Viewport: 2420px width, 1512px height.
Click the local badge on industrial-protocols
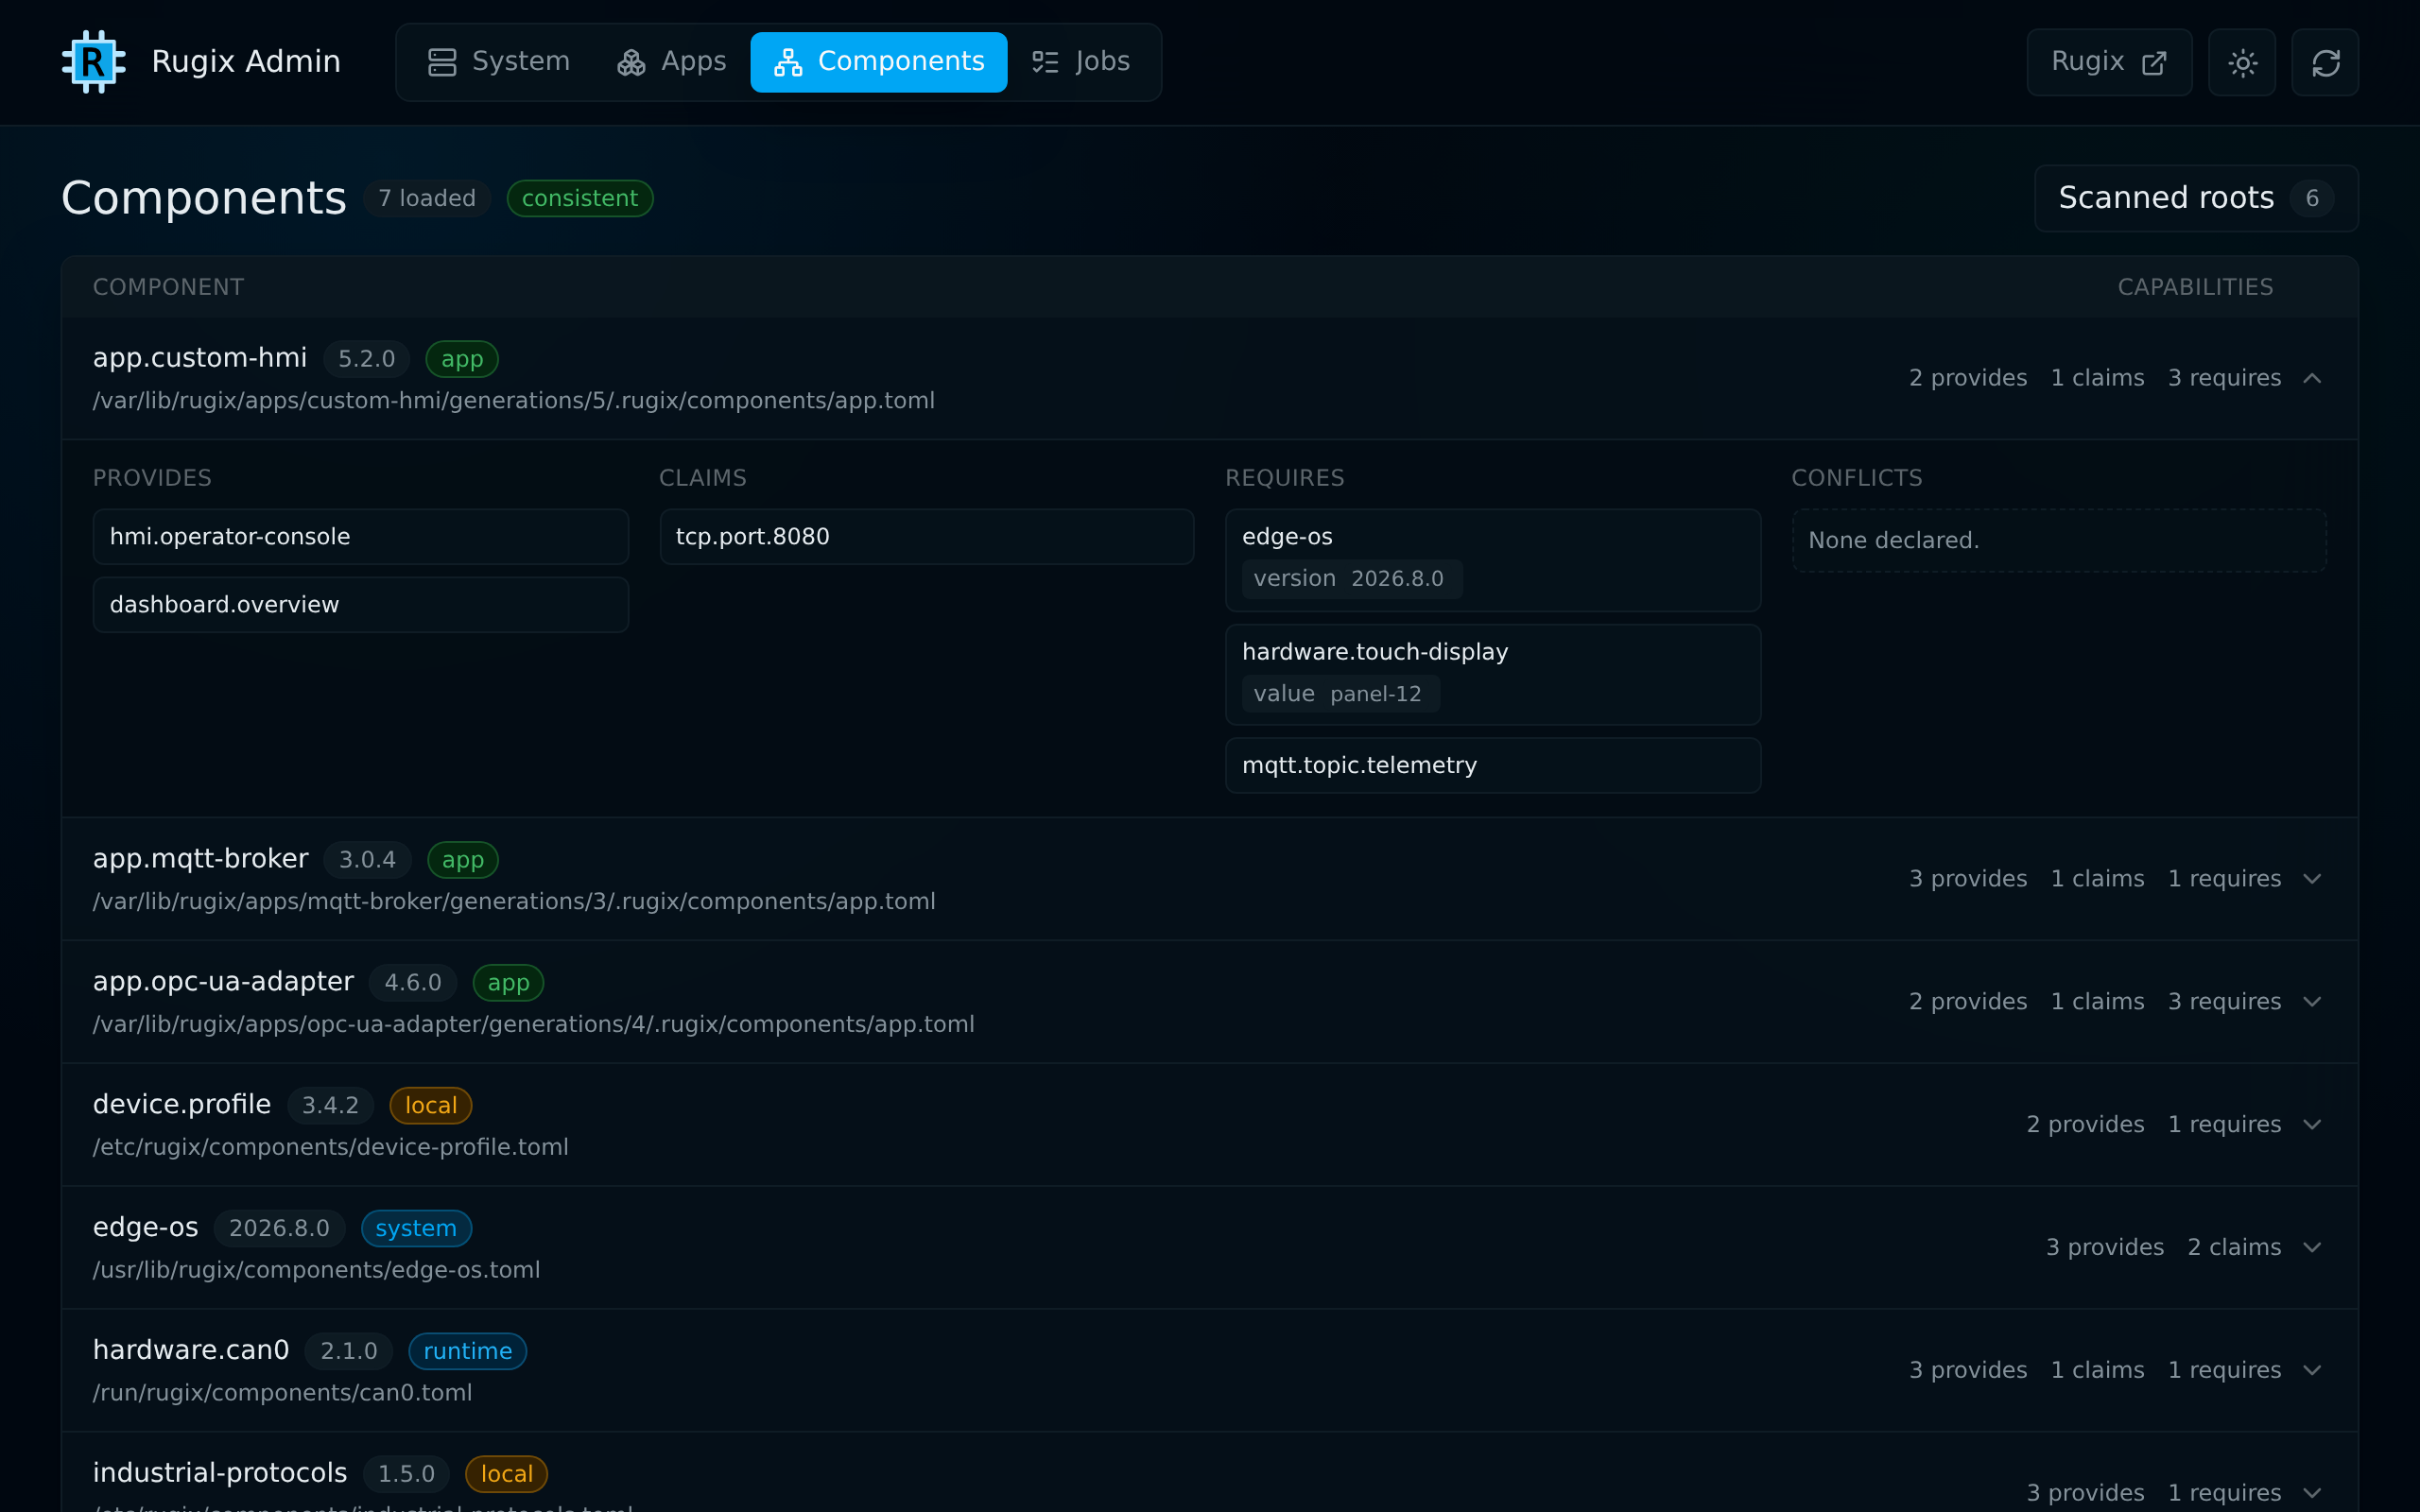(507, 1475)
